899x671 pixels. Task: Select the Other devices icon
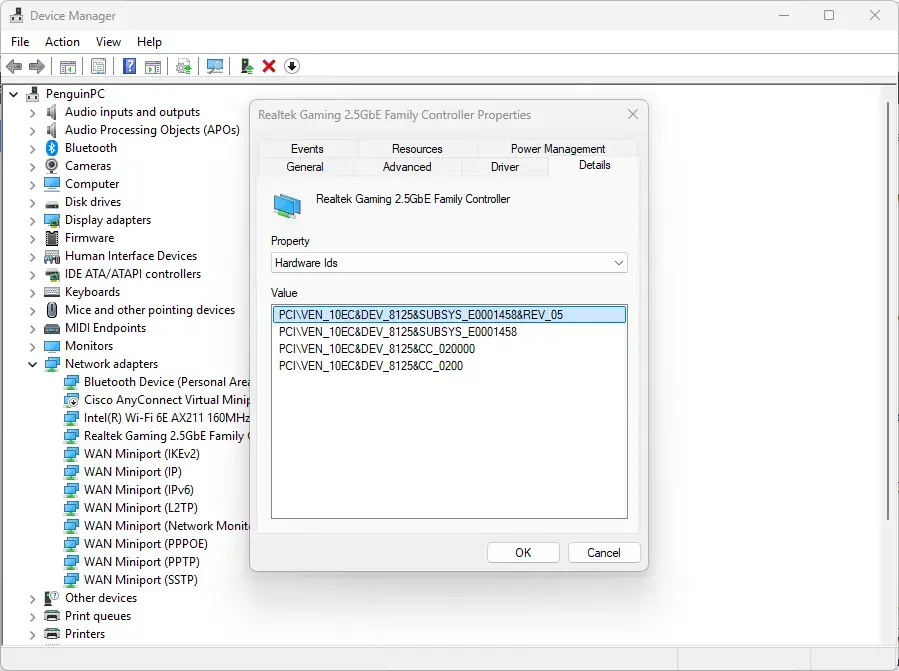pyautogui.click(x=52, y=598)
